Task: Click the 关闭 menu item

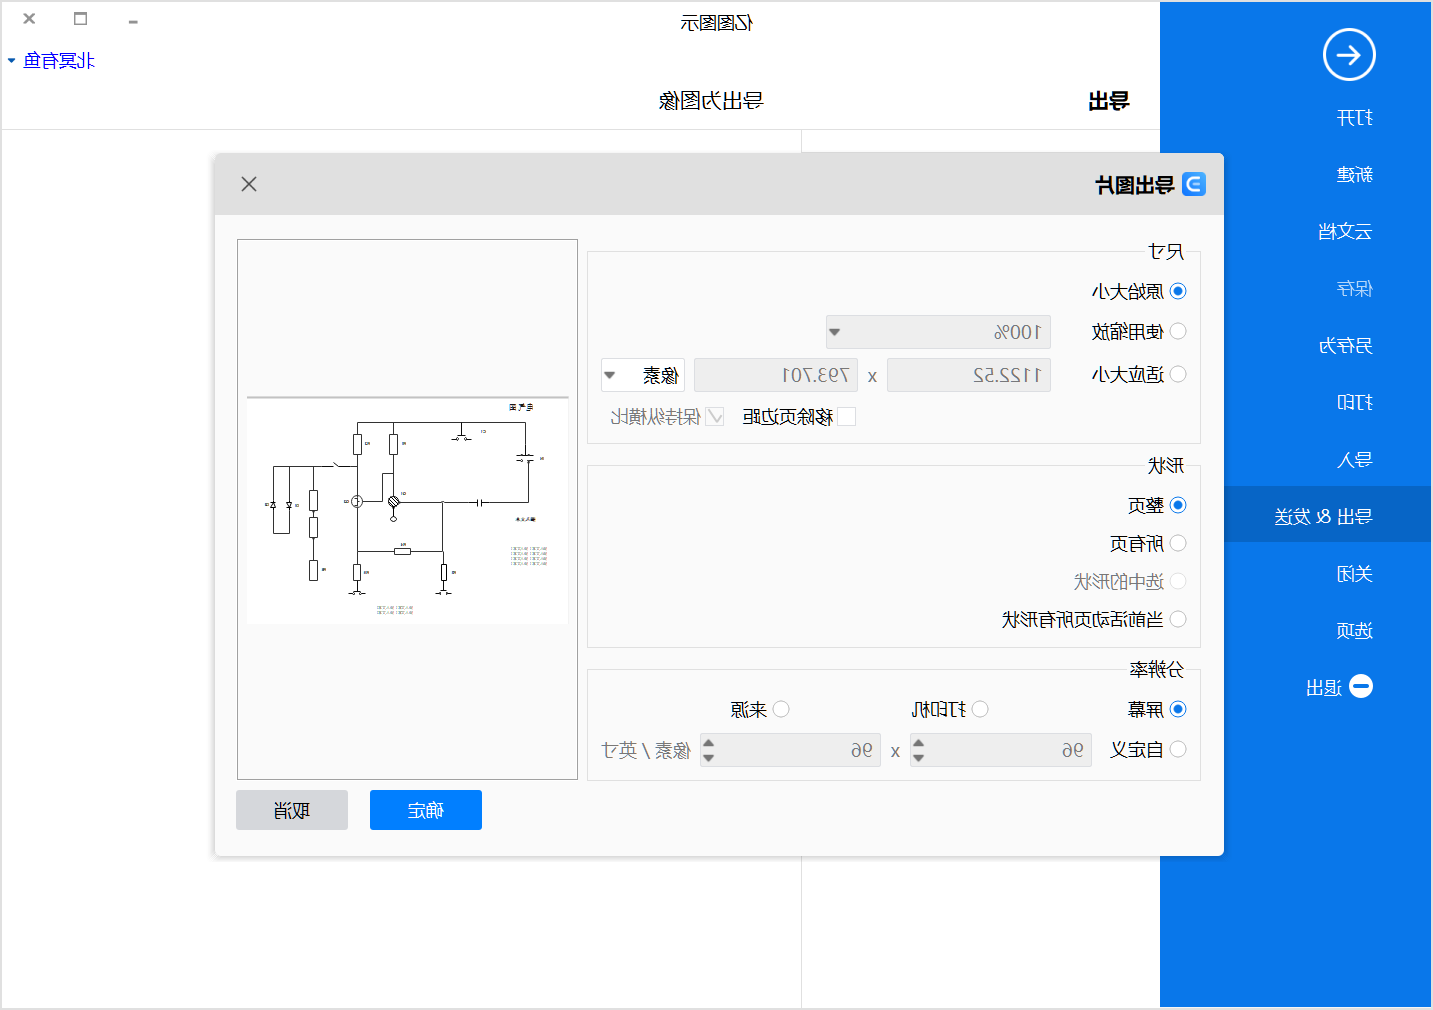Action: click(1355, 574)
